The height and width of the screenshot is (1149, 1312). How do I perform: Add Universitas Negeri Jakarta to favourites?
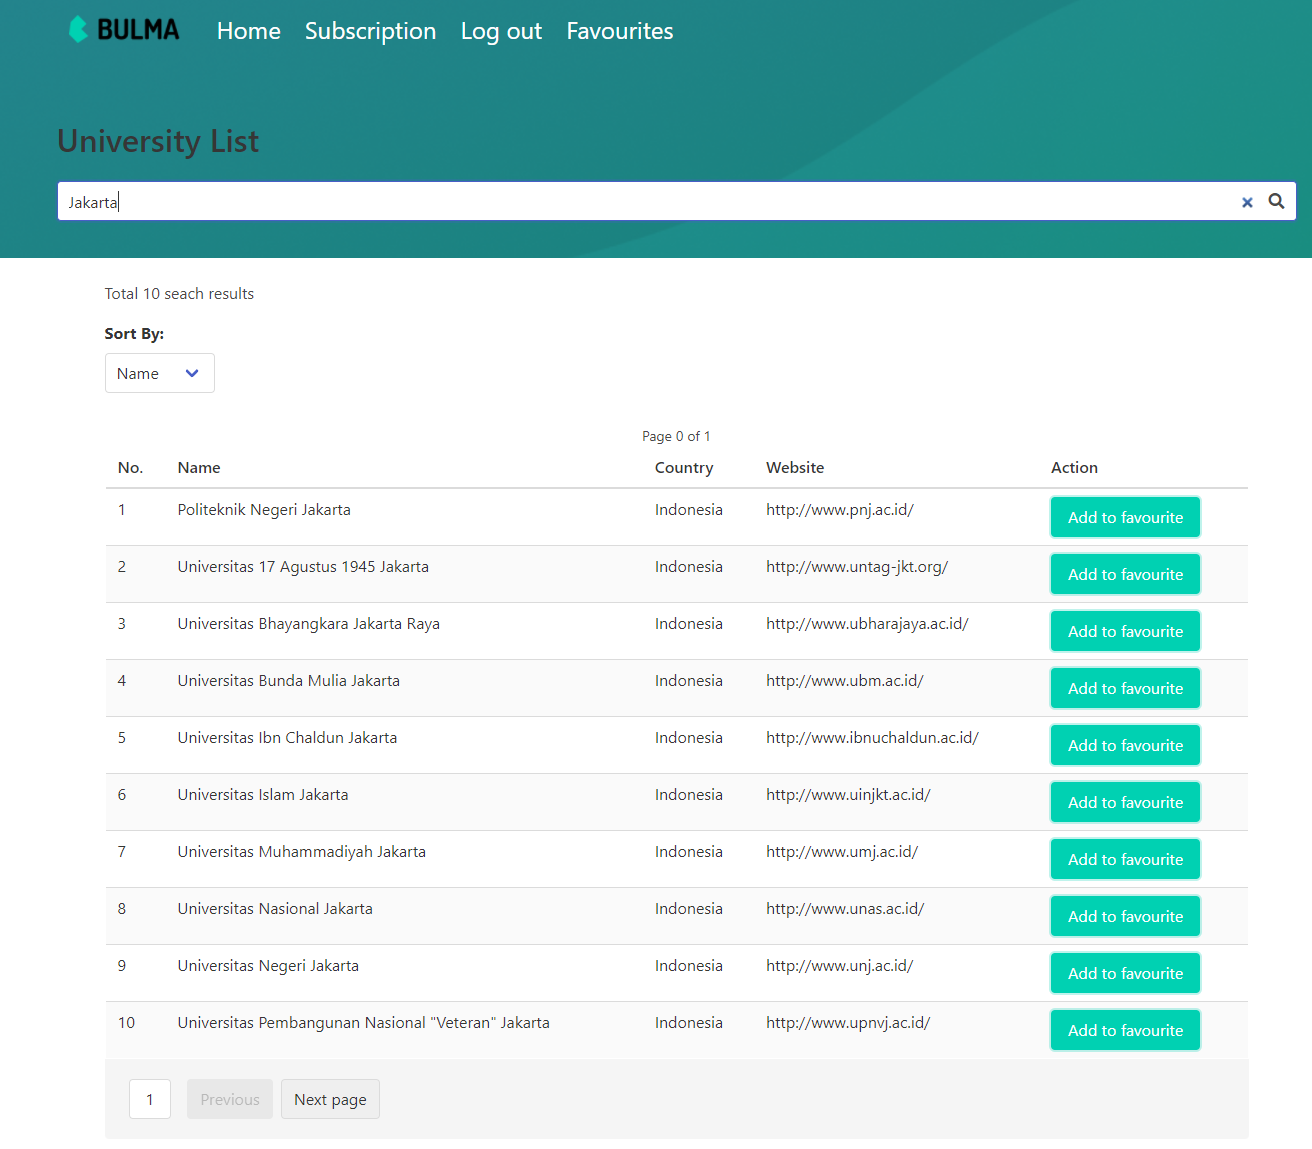tap(1124, 973)
